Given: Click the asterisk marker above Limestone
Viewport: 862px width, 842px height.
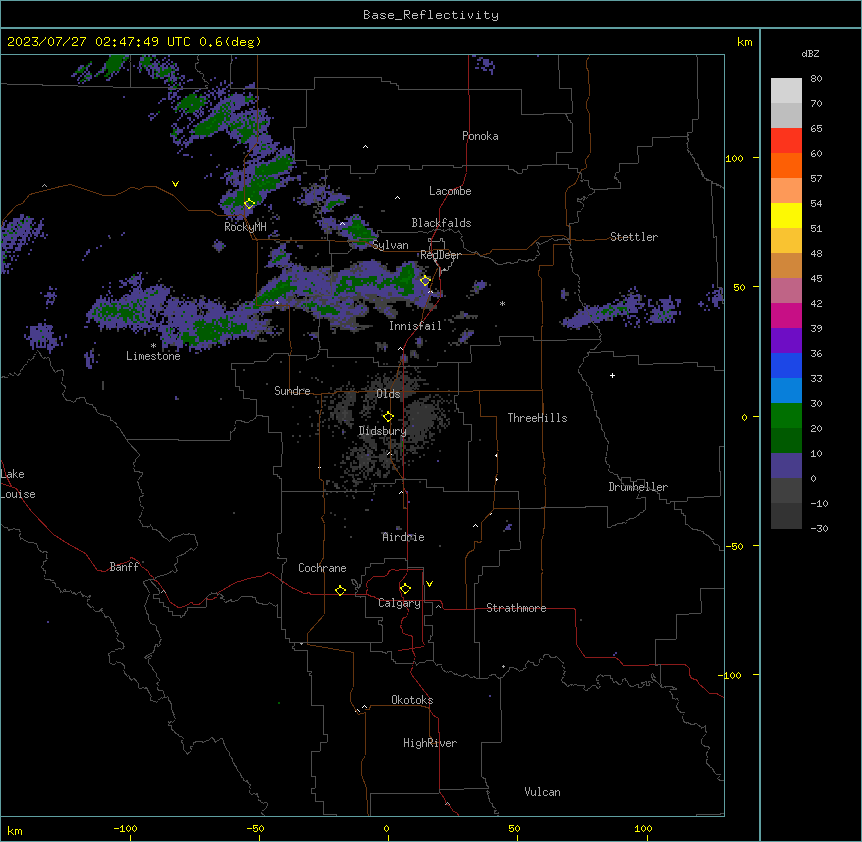Looking at the screenshot, I should [153, 346].
